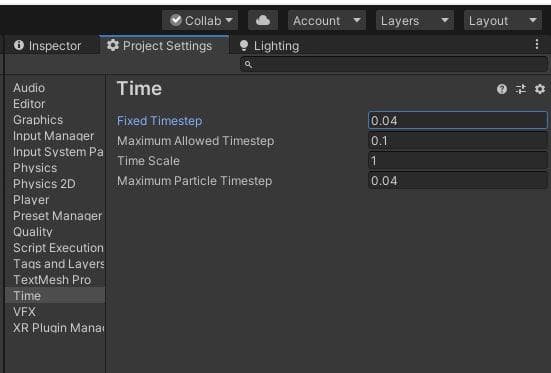Switch to the Inspector tab
Screen dimensions: 551x373
click(x=47, y=46)
